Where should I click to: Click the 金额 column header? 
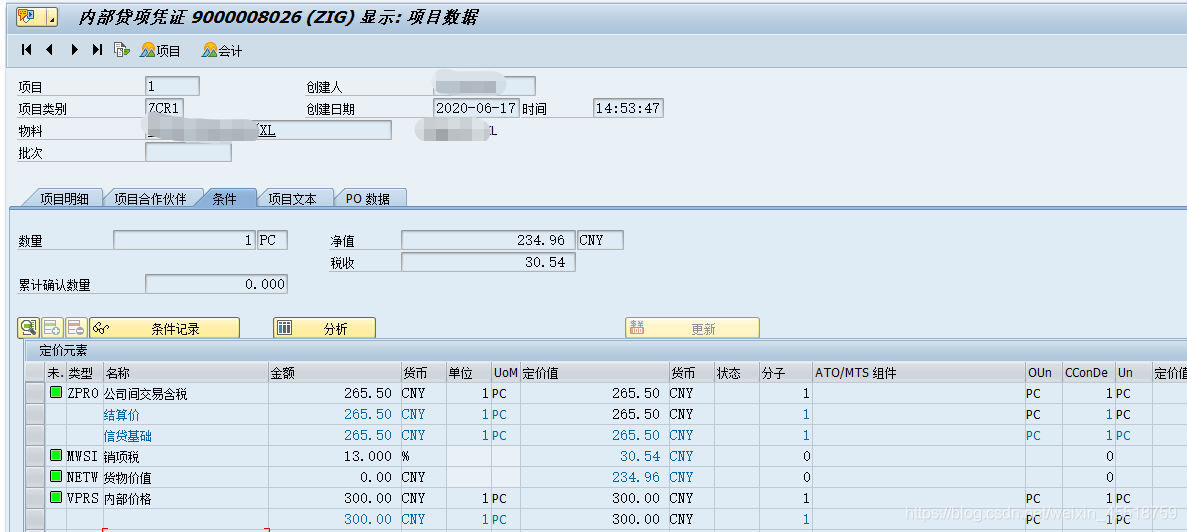[x=334, y=373]
